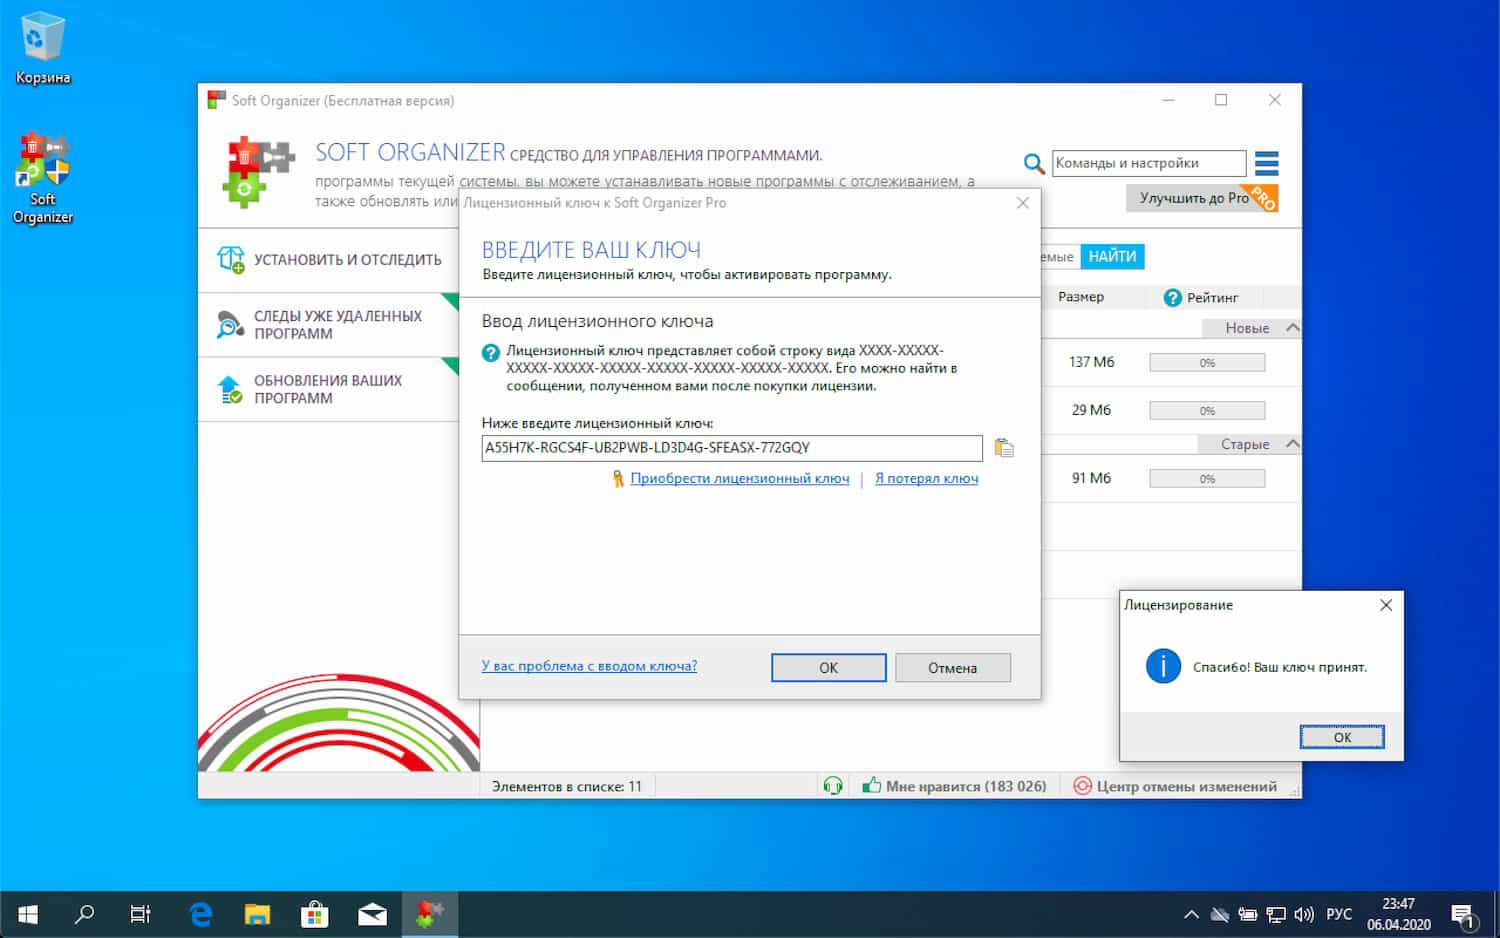Open the network icon in system tray

point(1276,914)
